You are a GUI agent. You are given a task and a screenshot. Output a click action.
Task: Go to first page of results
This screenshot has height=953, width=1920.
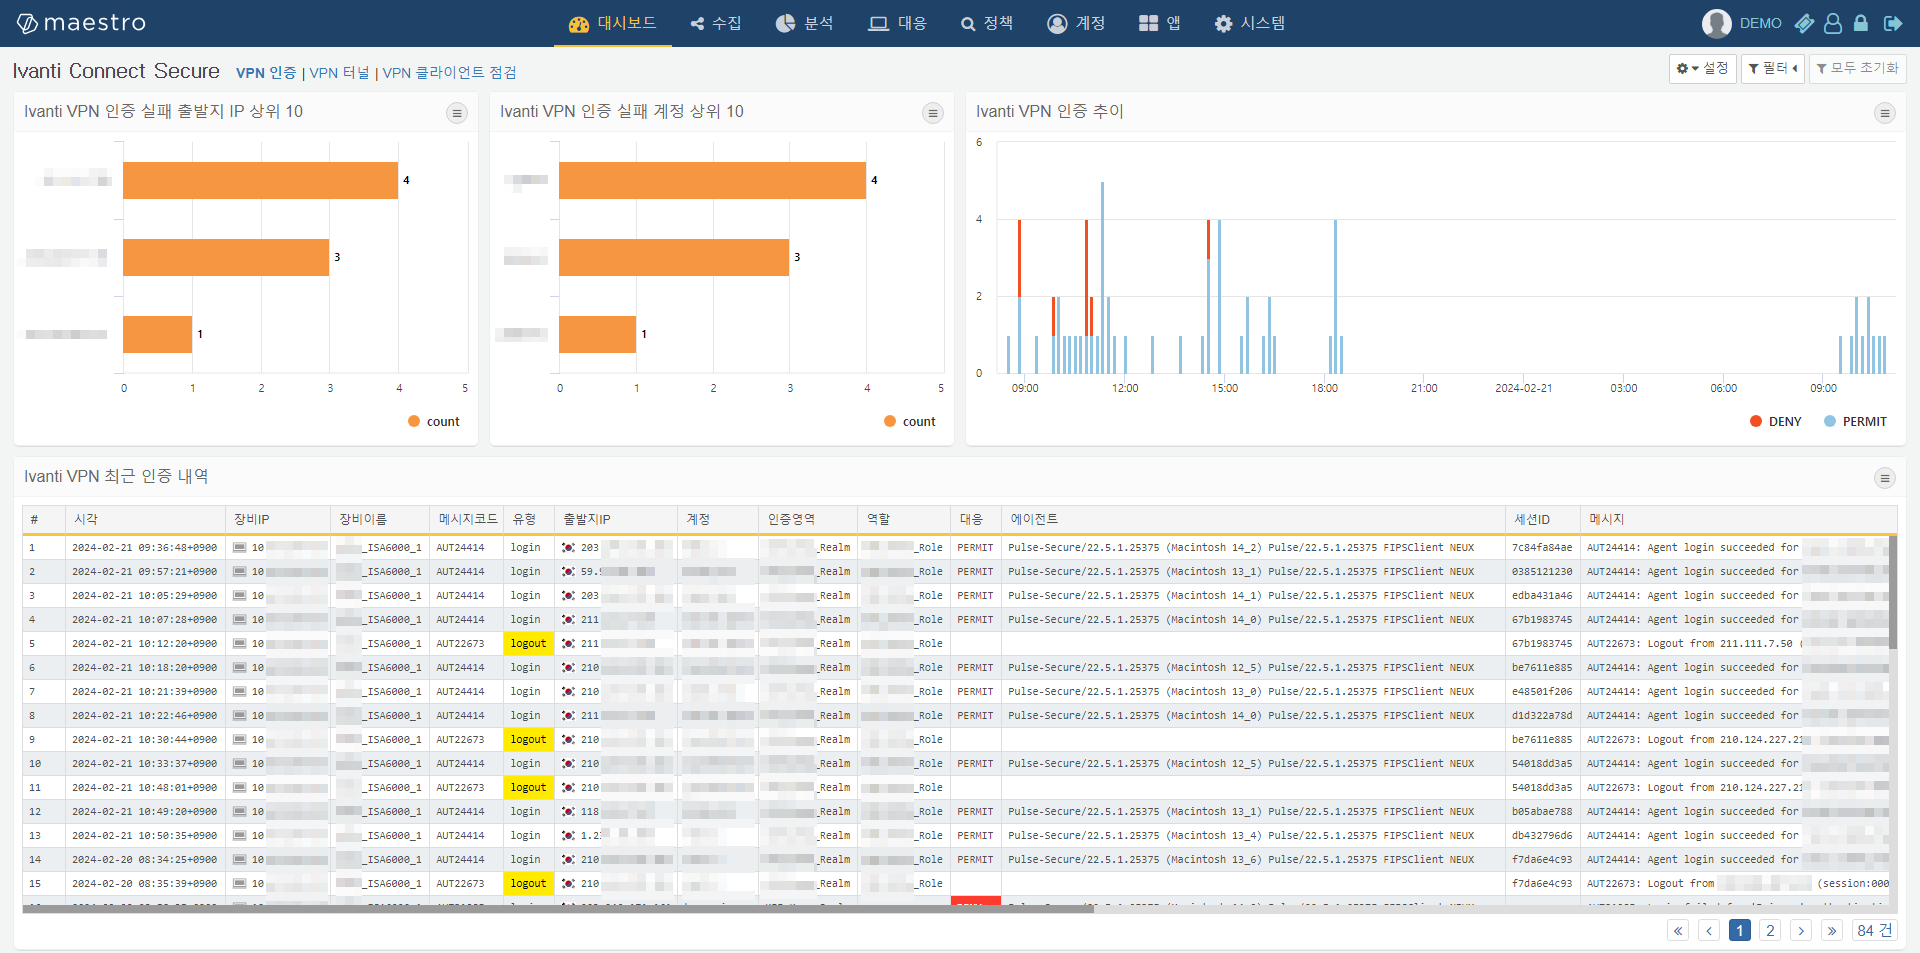1678,931
